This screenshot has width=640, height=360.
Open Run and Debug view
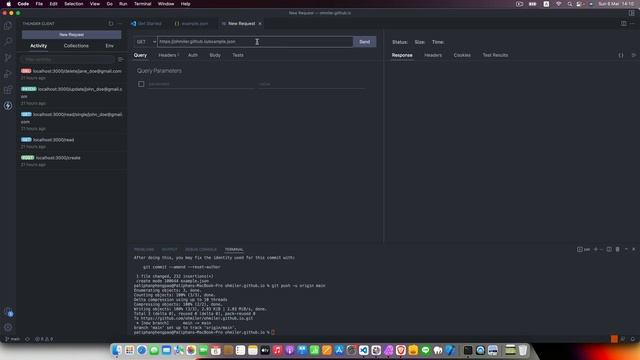click(x=8, y=73)
